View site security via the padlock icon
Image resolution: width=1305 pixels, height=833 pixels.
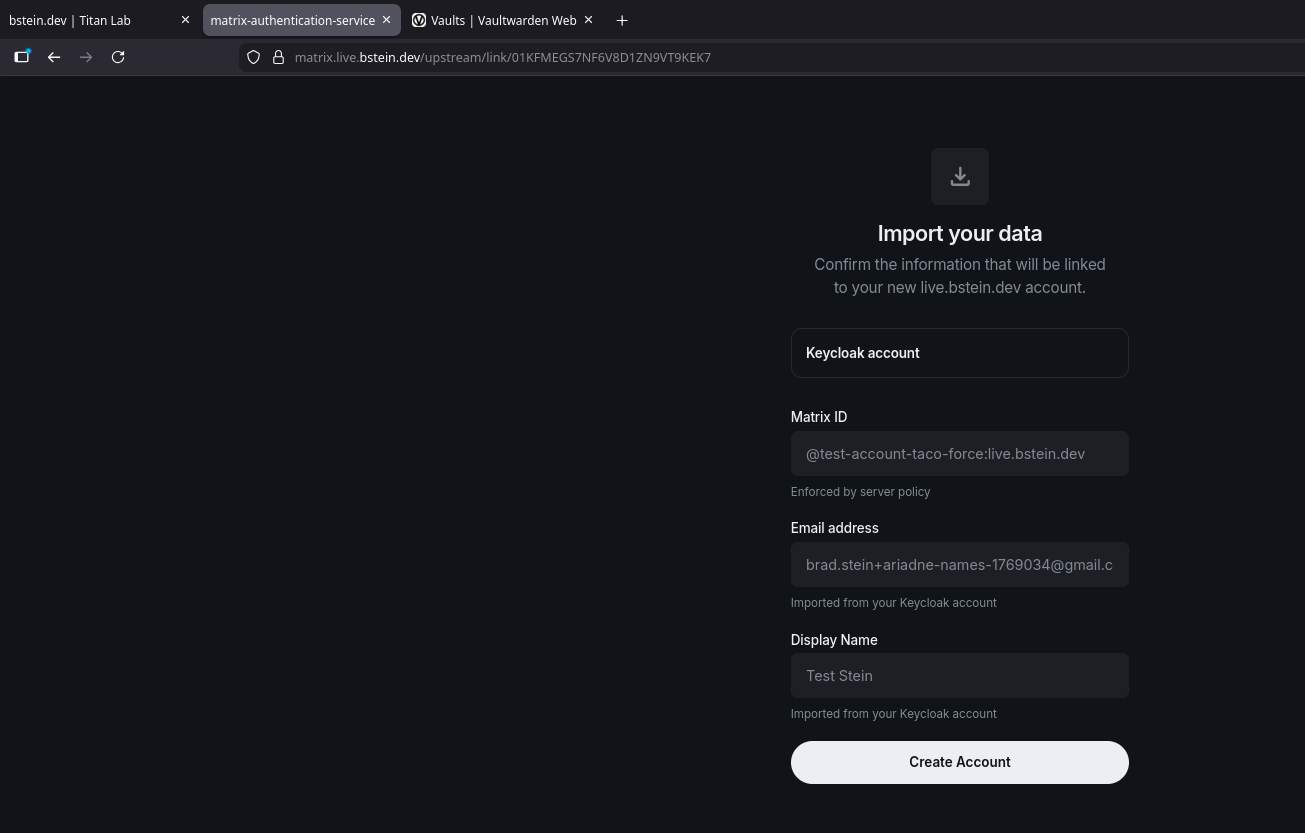279,57
